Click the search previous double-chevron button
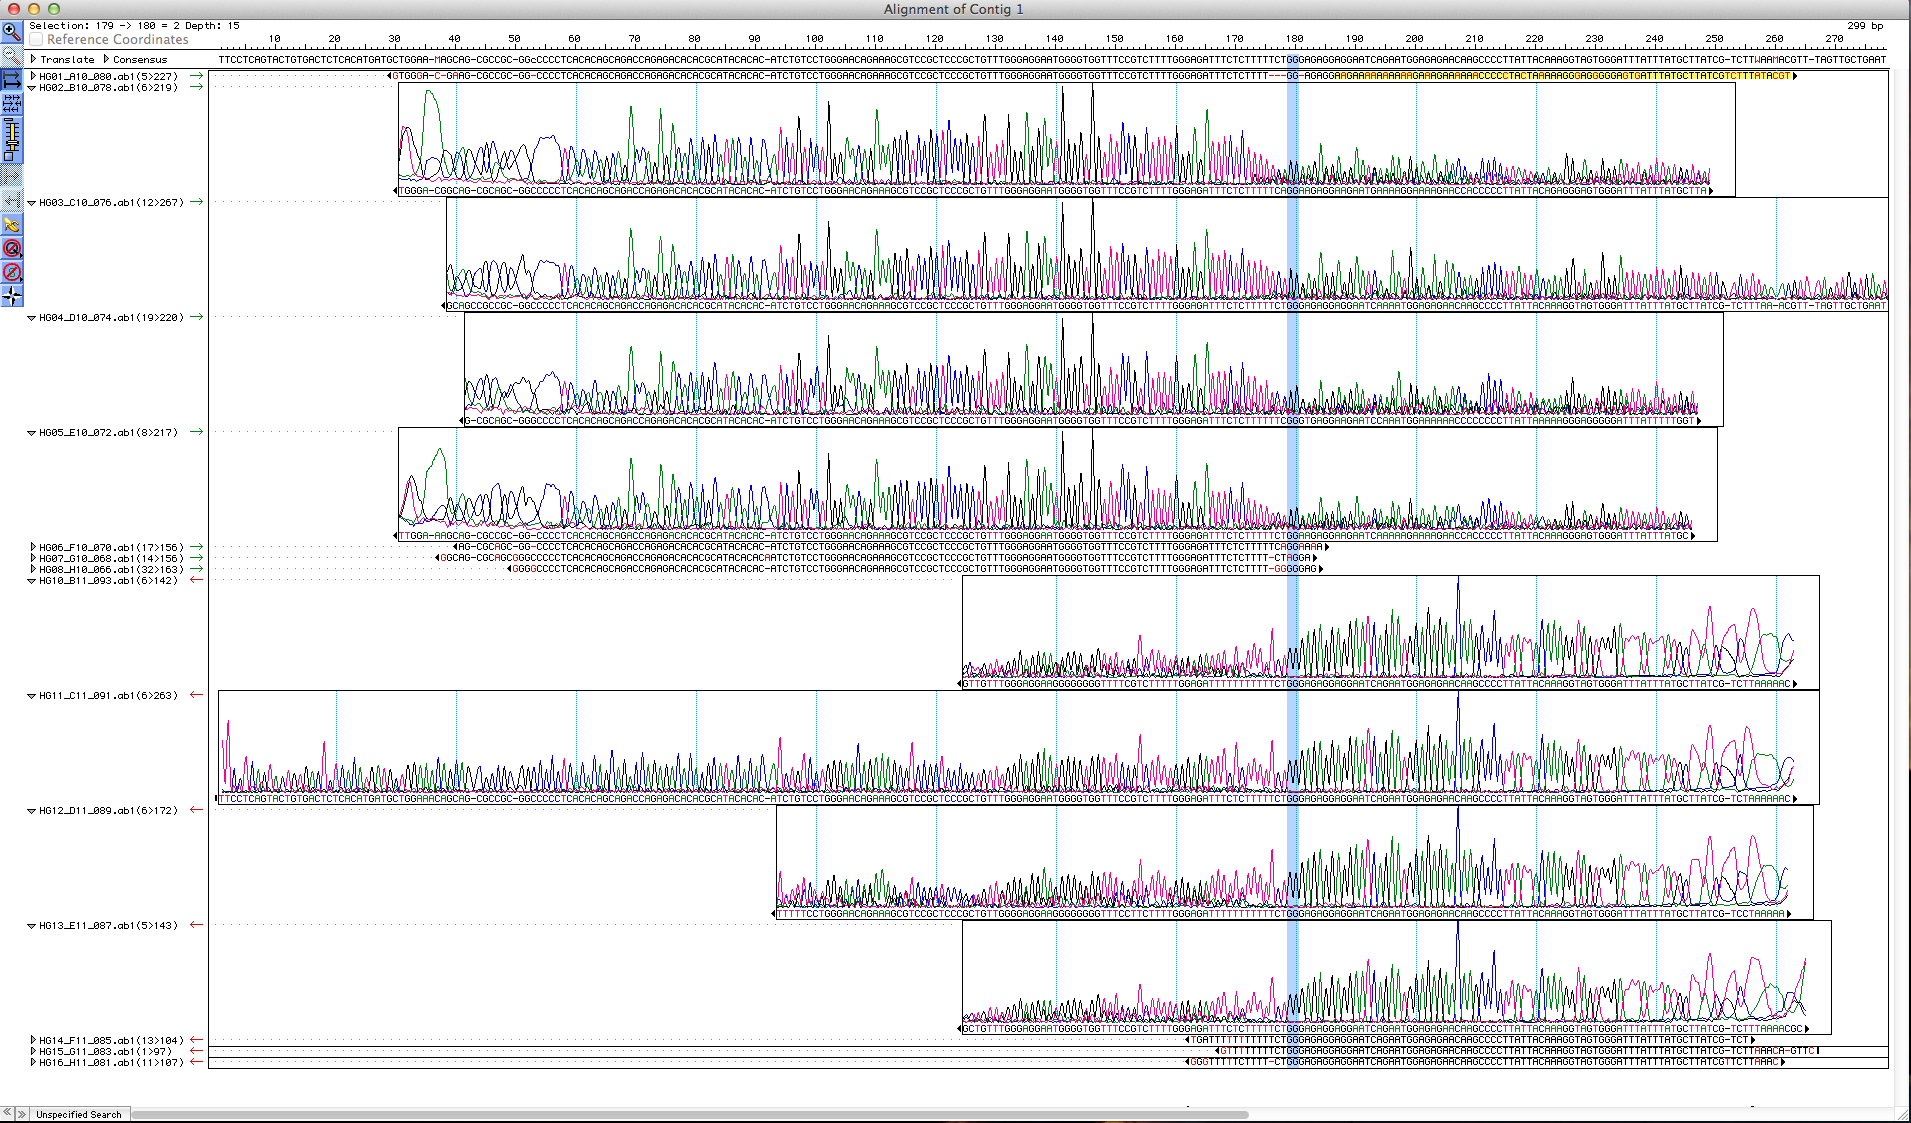Image resolution: width=1911 pixels, height=1123 pixels. 7,1113
